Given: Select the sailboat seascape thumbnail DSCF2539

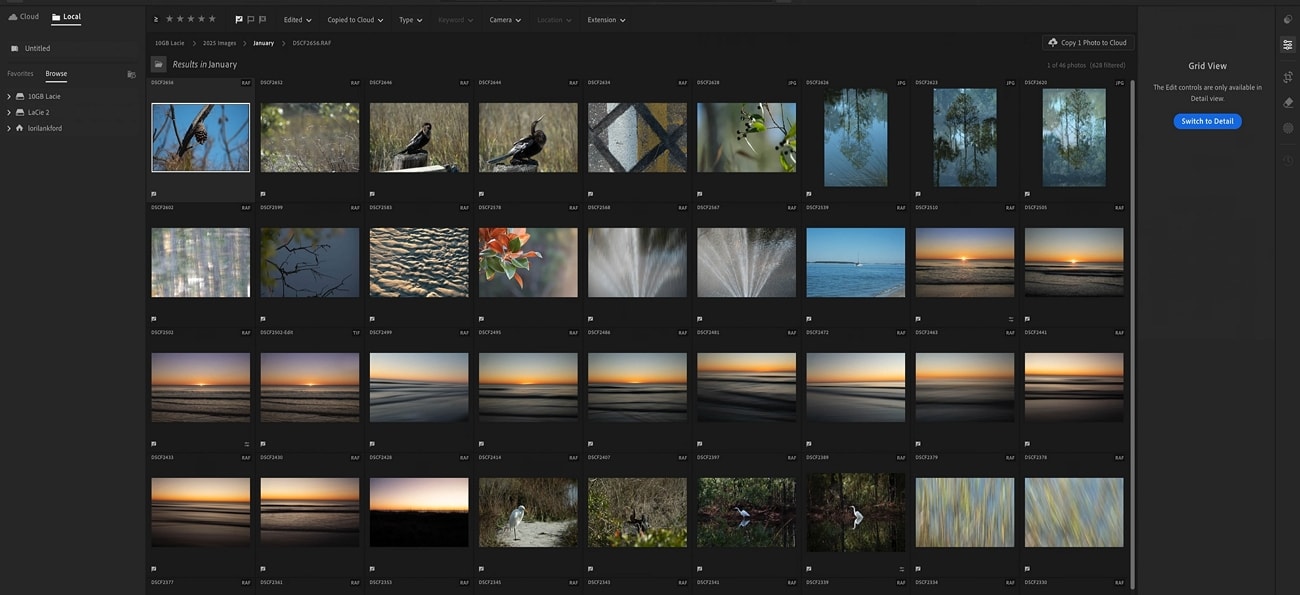Looking at the screenshot, I should pos(855,262).
